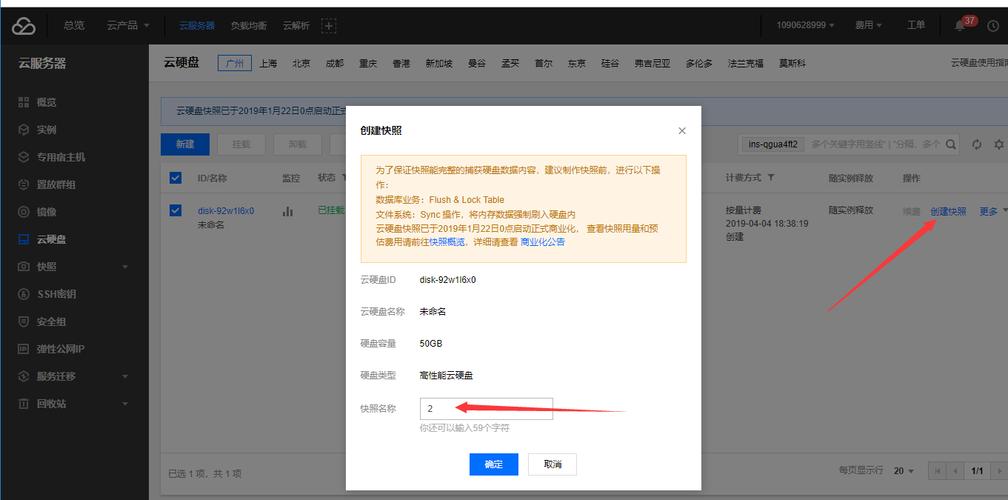This screenshot has height=500, width=1008.
Task: Select the 上海 region tab
Action: pos(268,63)
